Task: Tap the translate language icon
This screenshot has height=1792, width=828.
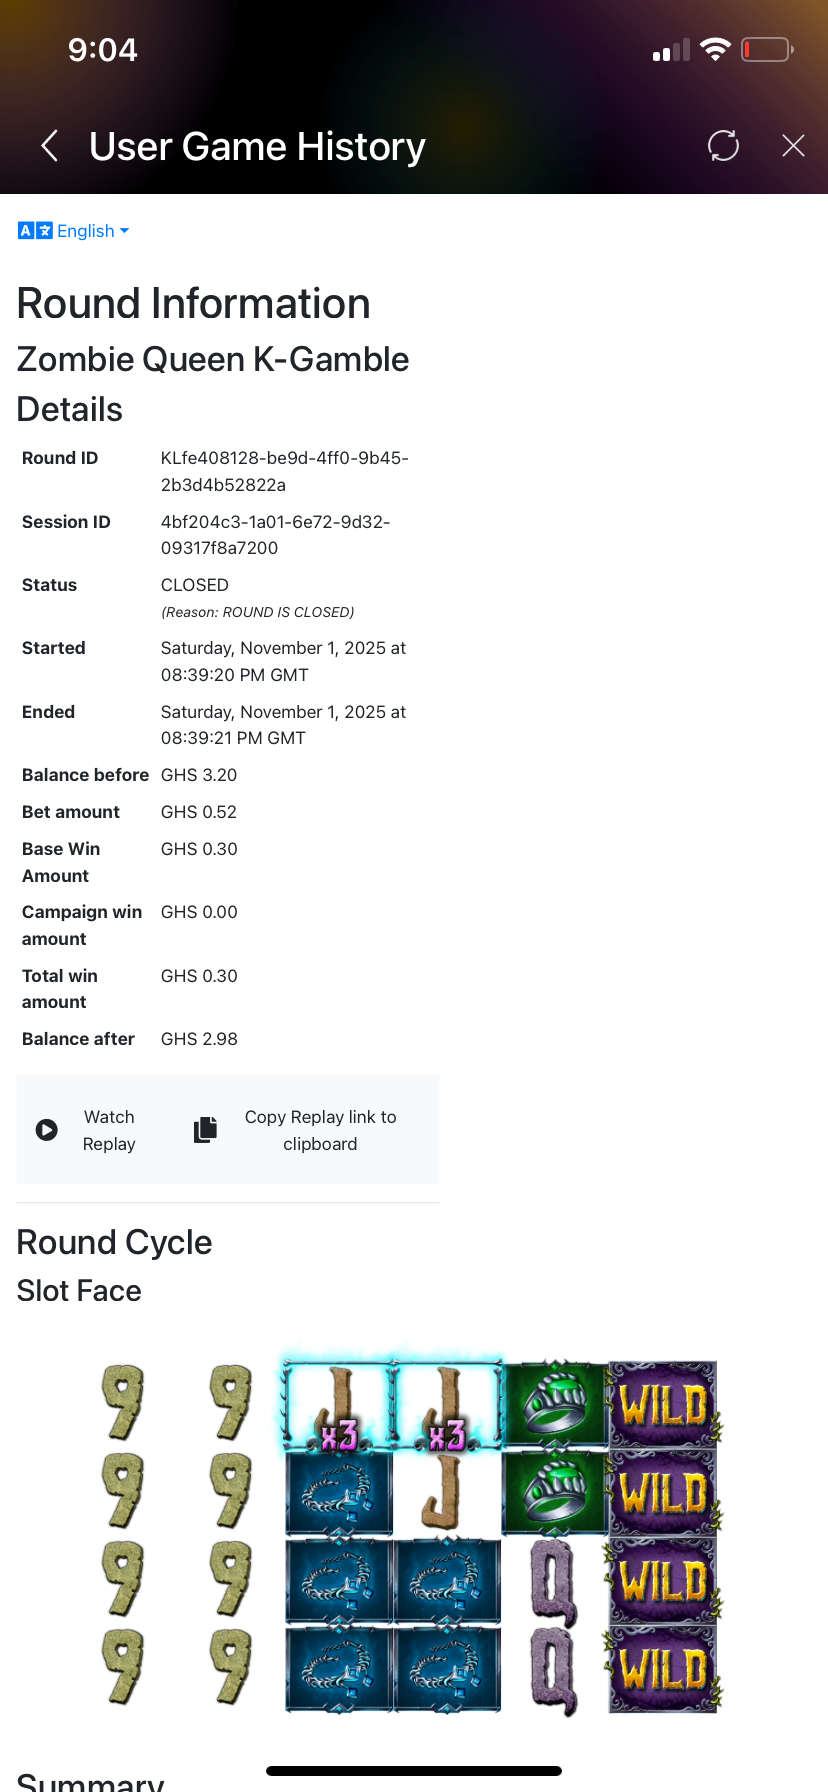Action: (35, 231)
